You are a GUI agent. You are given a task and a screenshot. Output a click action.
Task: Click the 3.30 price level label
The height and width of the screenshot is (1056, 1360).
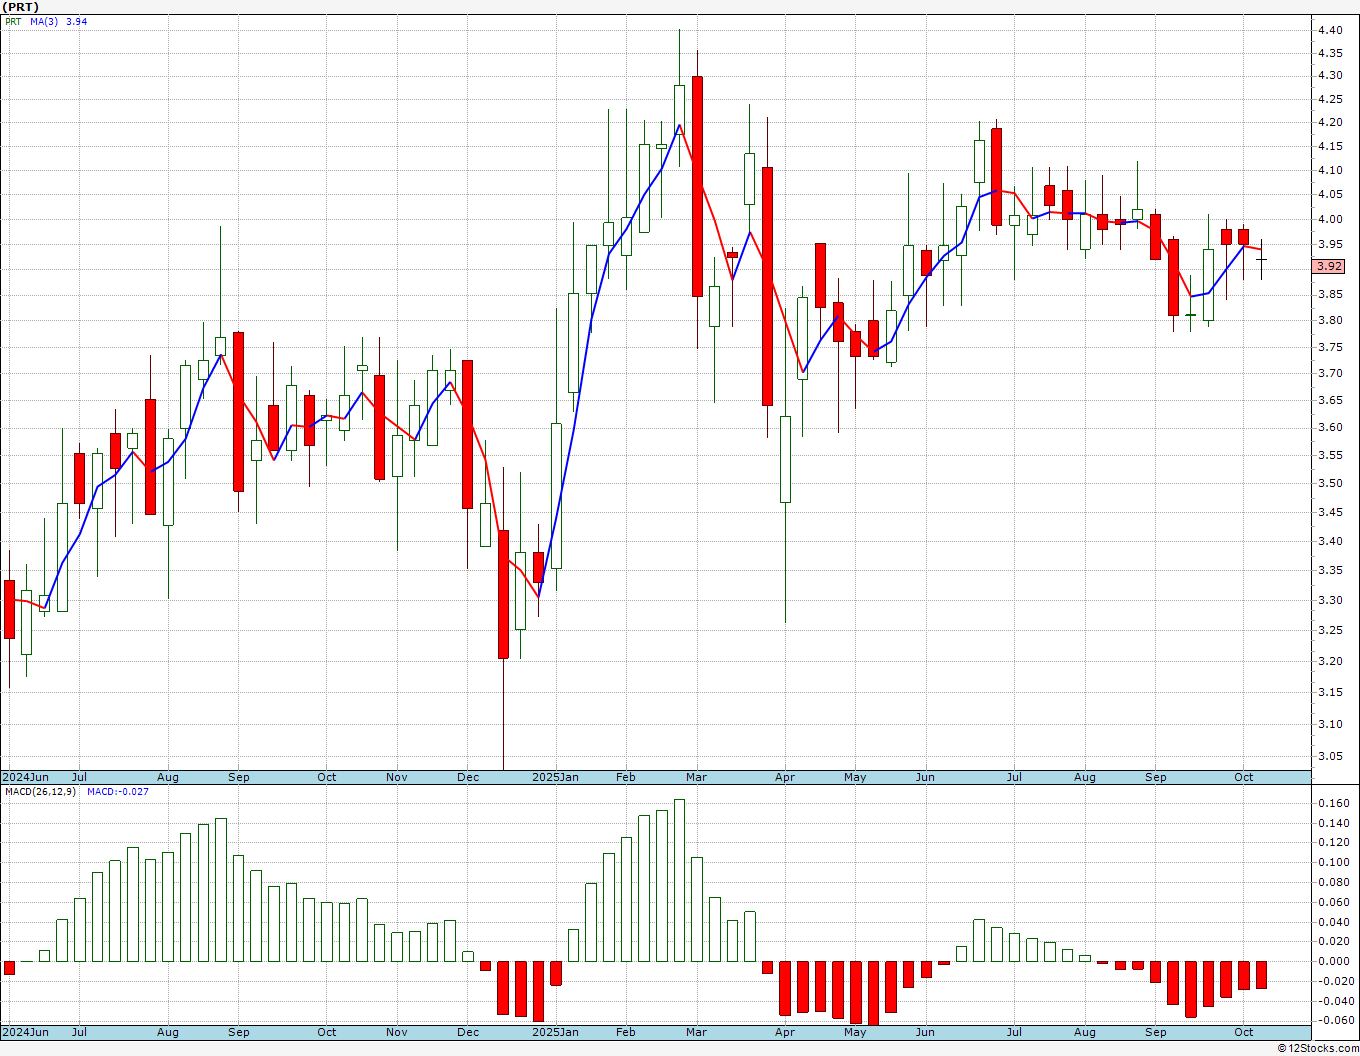click(x=1330, y=600)
